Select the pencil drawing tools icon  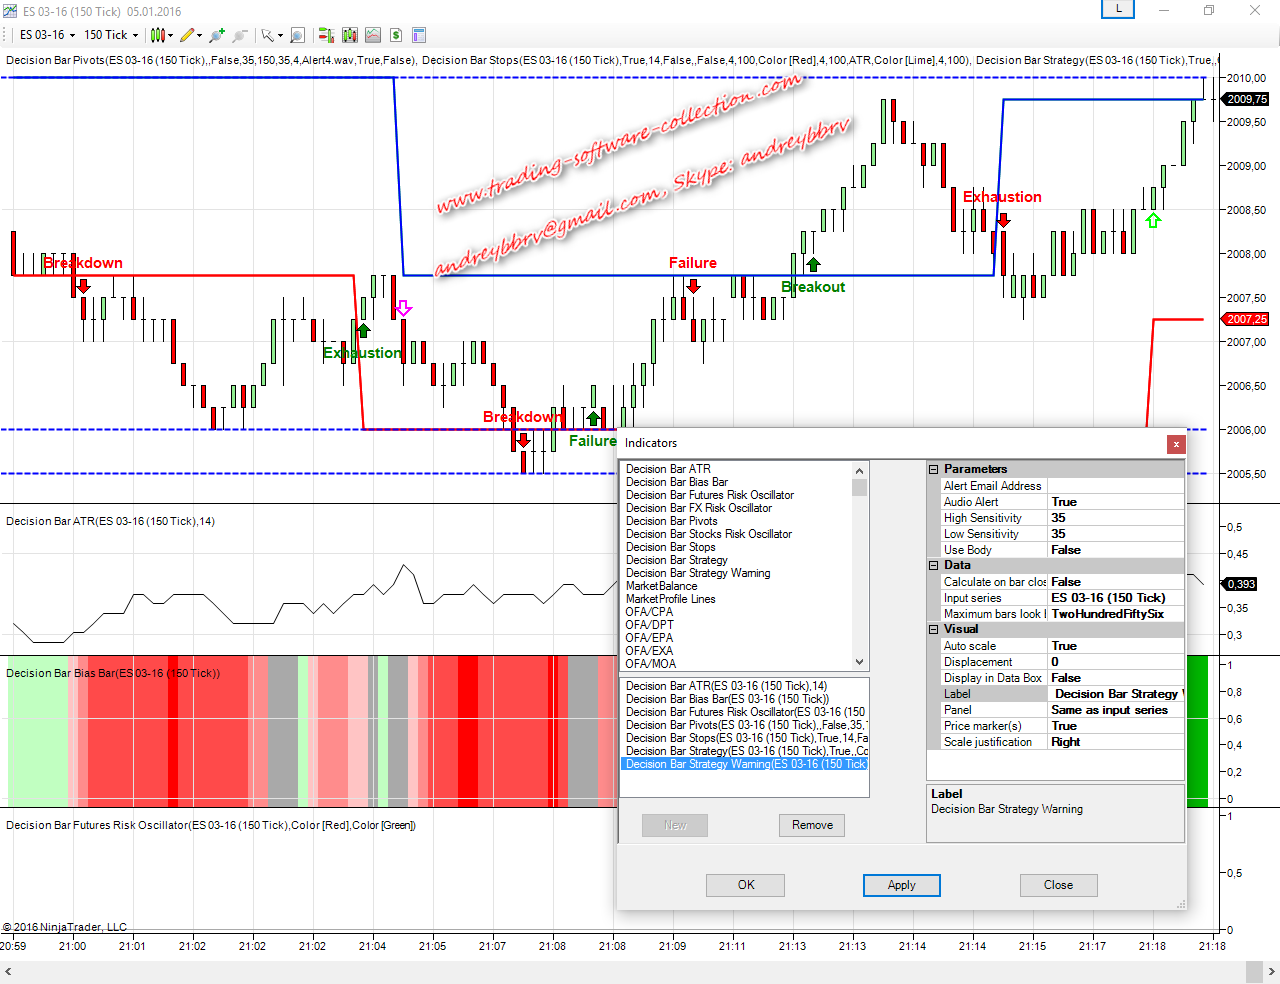(188, 35)
